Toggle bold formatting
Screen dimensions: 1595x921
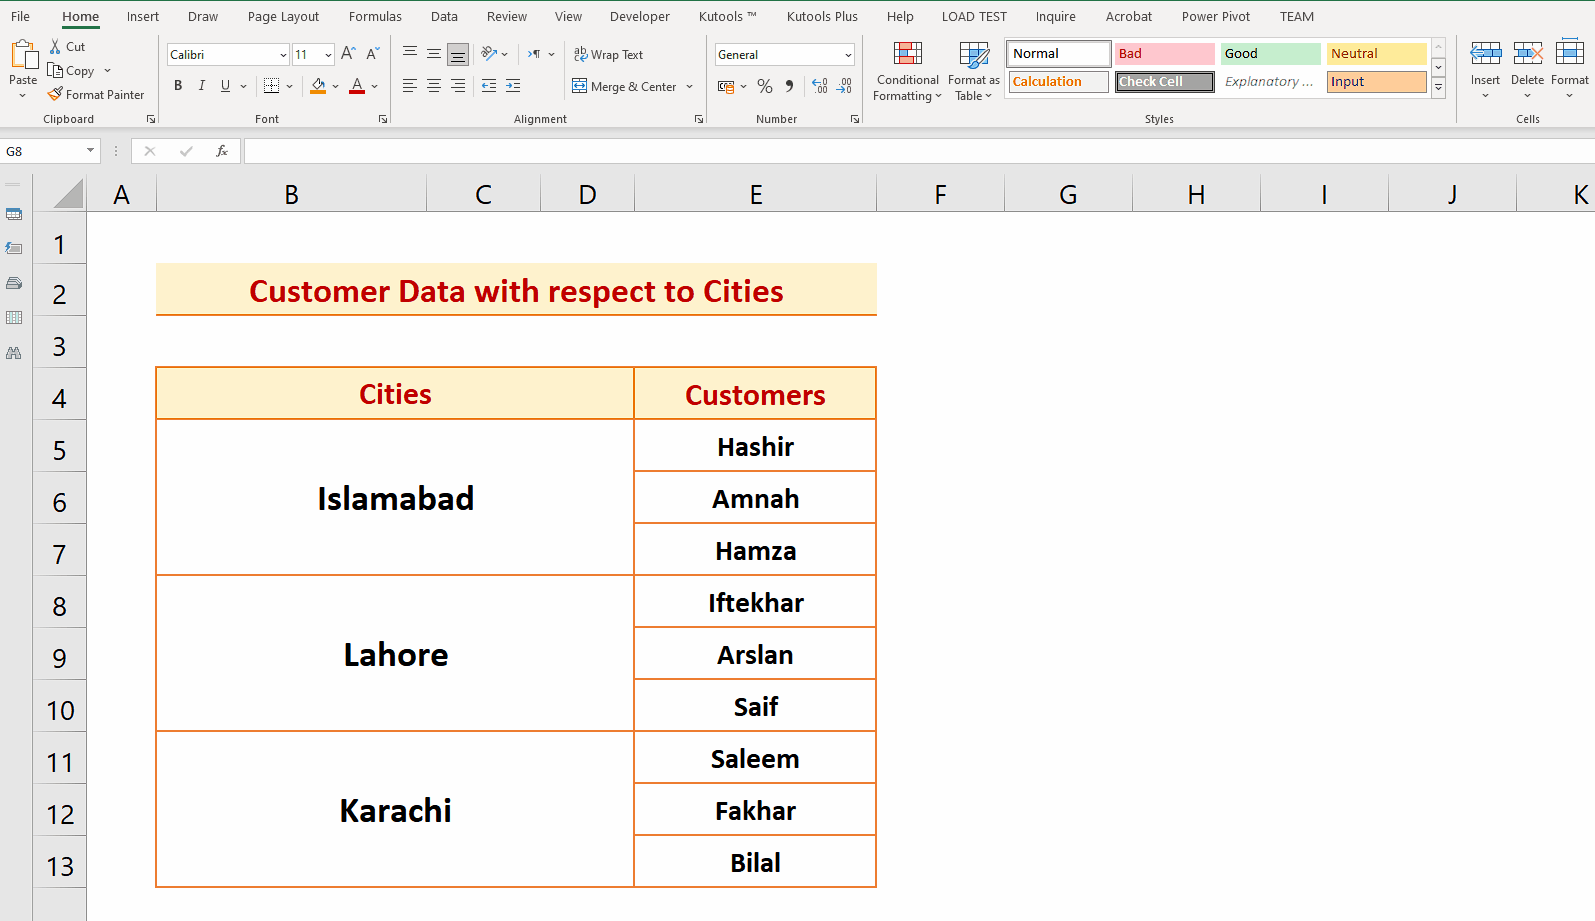[178, 86]
